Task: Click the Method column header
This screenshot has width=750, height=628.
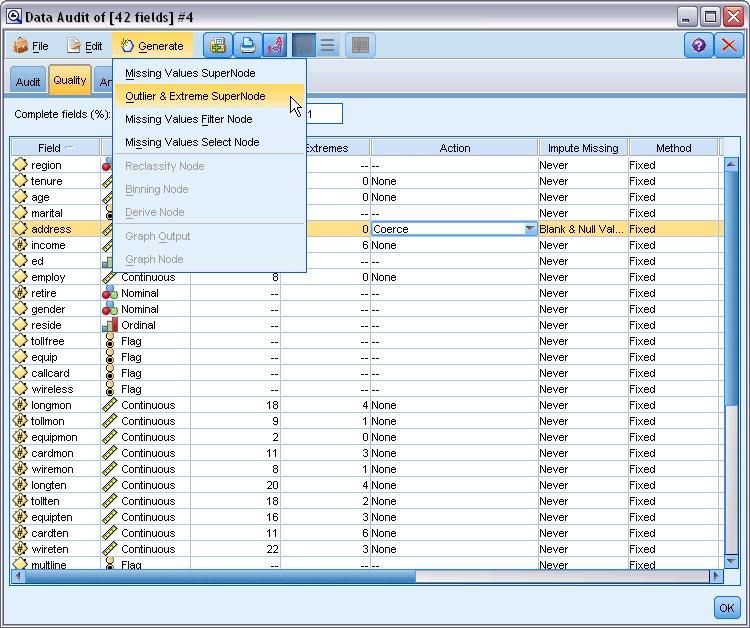Action: pos(673,148)
